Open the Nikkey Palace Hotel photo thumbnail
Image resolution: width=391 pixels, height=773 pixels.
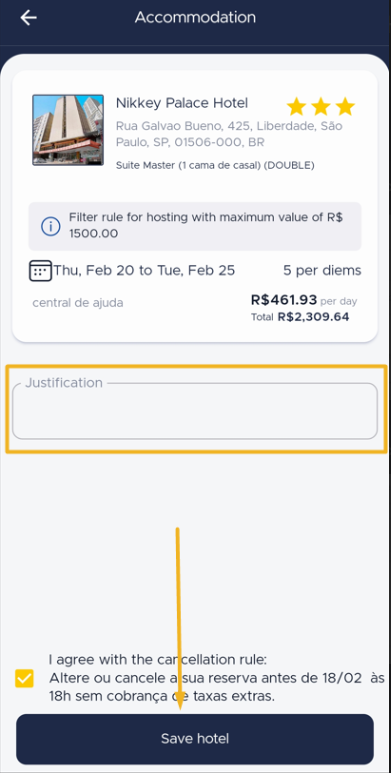click(x=68, y=130)
